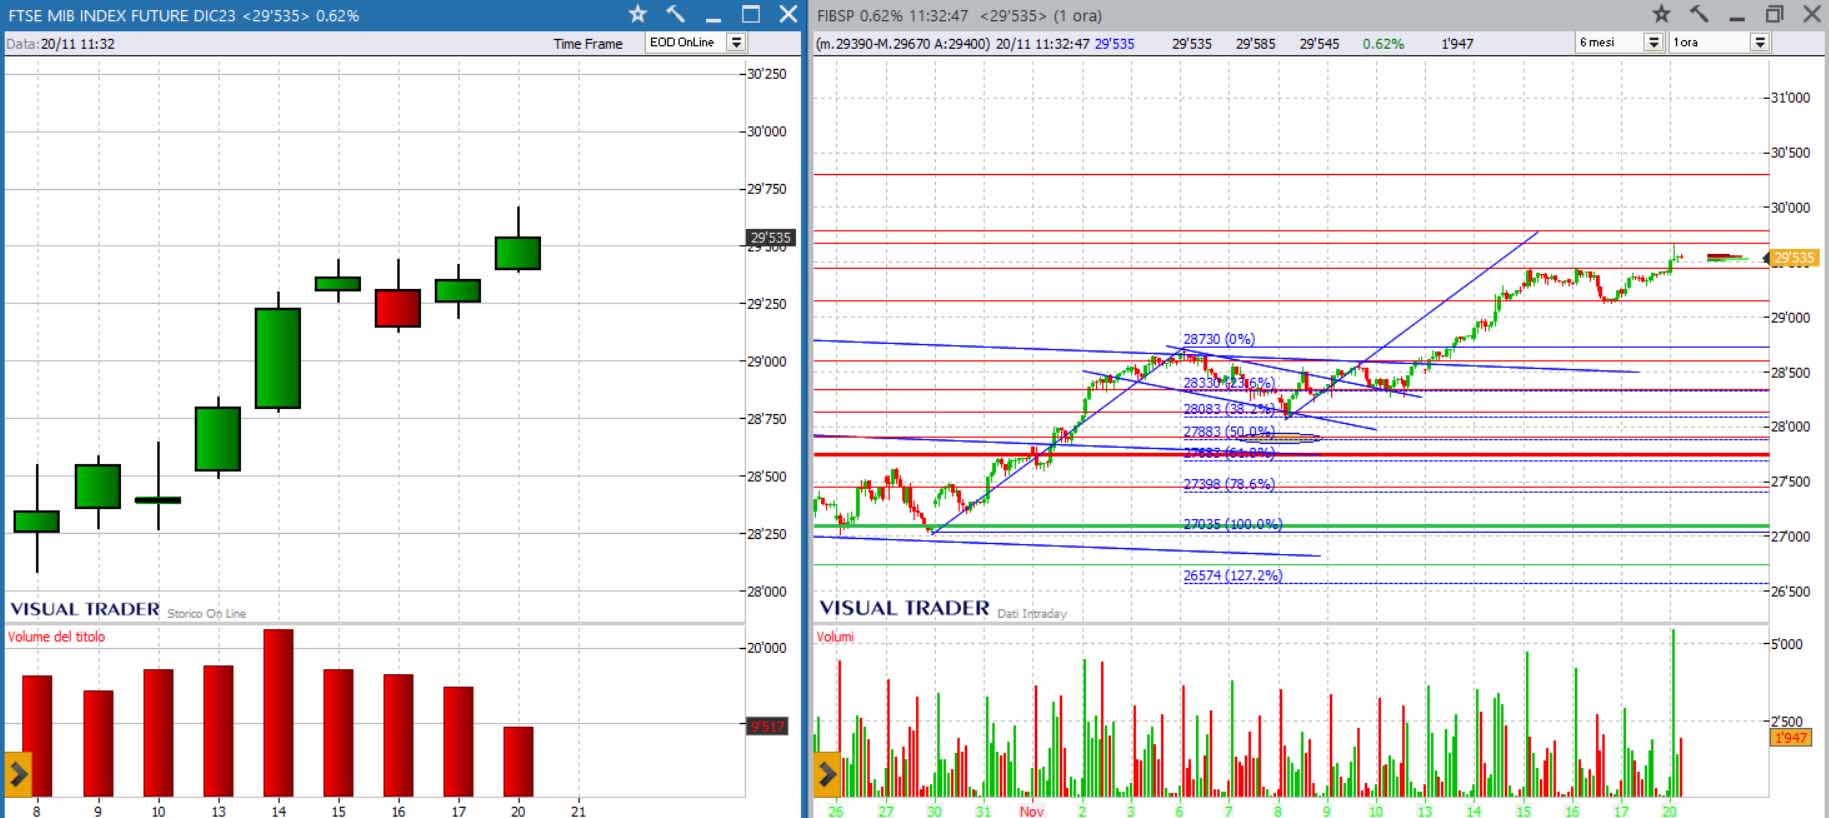
Task: Click the (m.29390-M.29670 A:29400) info text
Action: [903, 44]
